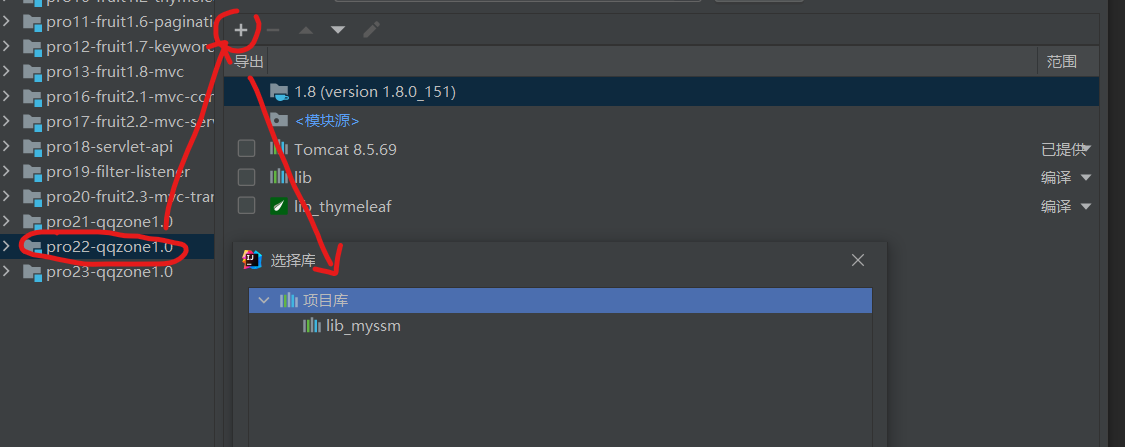Click the 范围 column header
Screen dimensions: 1125x447
tap(1061, 62)
